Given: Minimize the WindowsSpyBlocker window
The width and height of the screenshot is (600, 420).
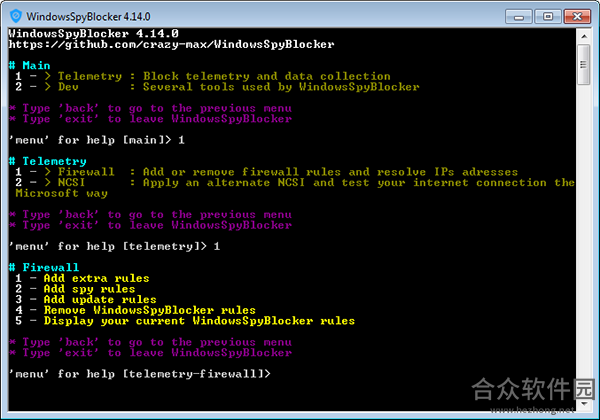Looking at the screenshot, I should tap(519, 17).
